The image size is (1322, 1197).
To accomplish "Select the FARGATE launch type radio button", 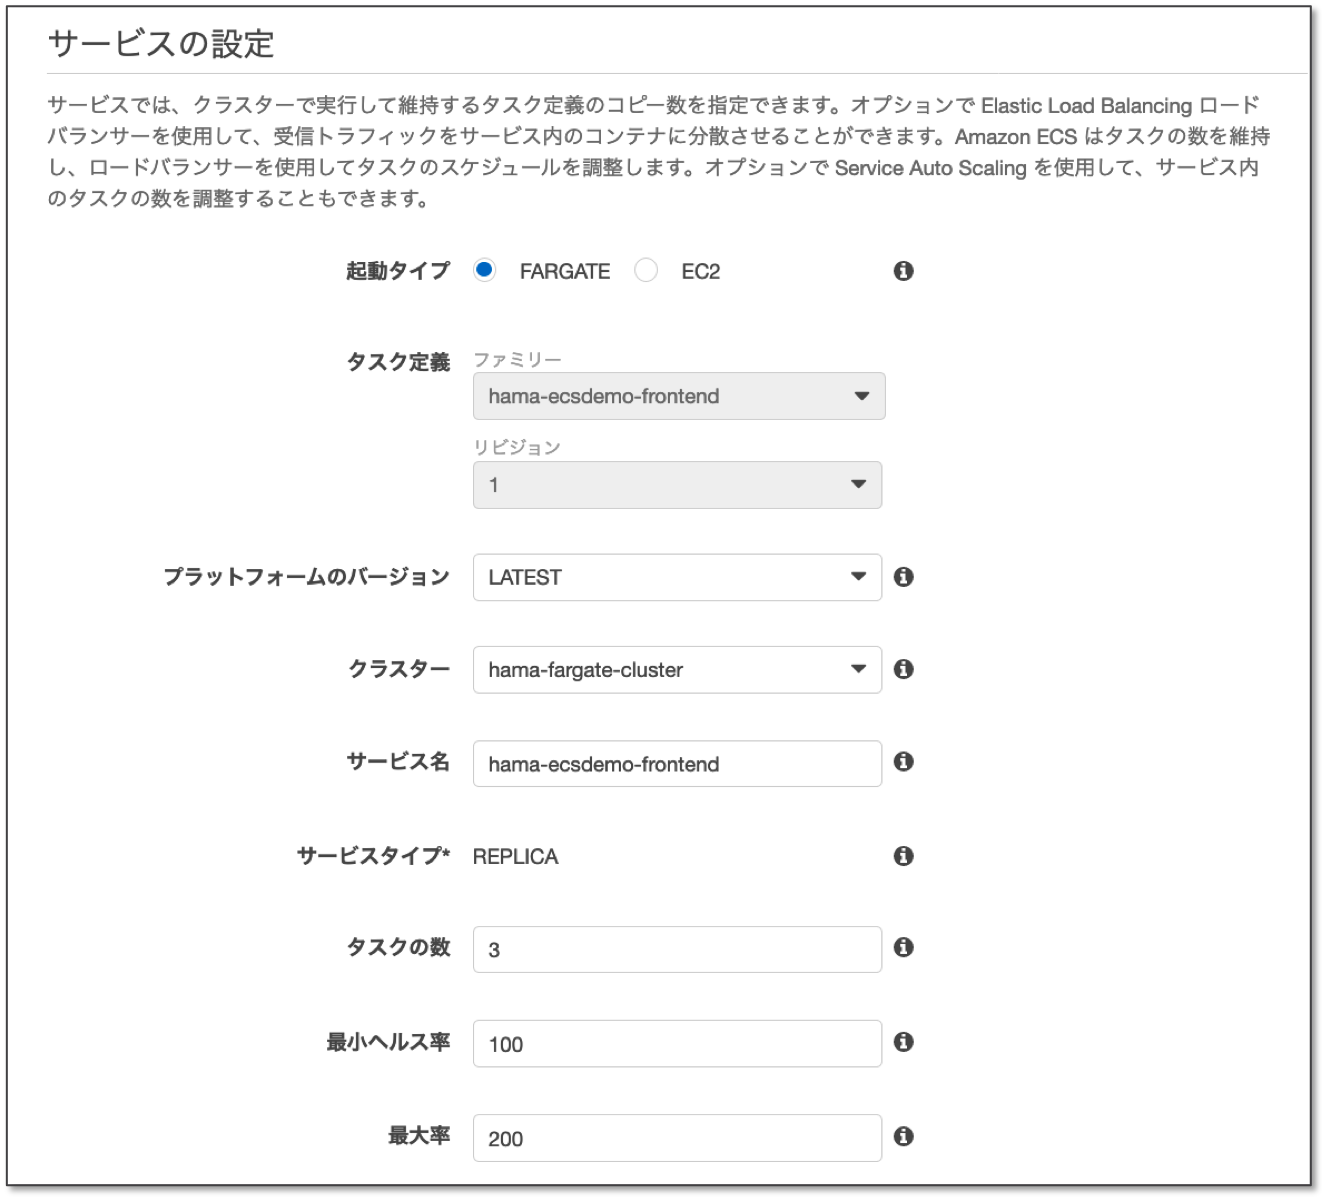I will click(x=485, y=270).
